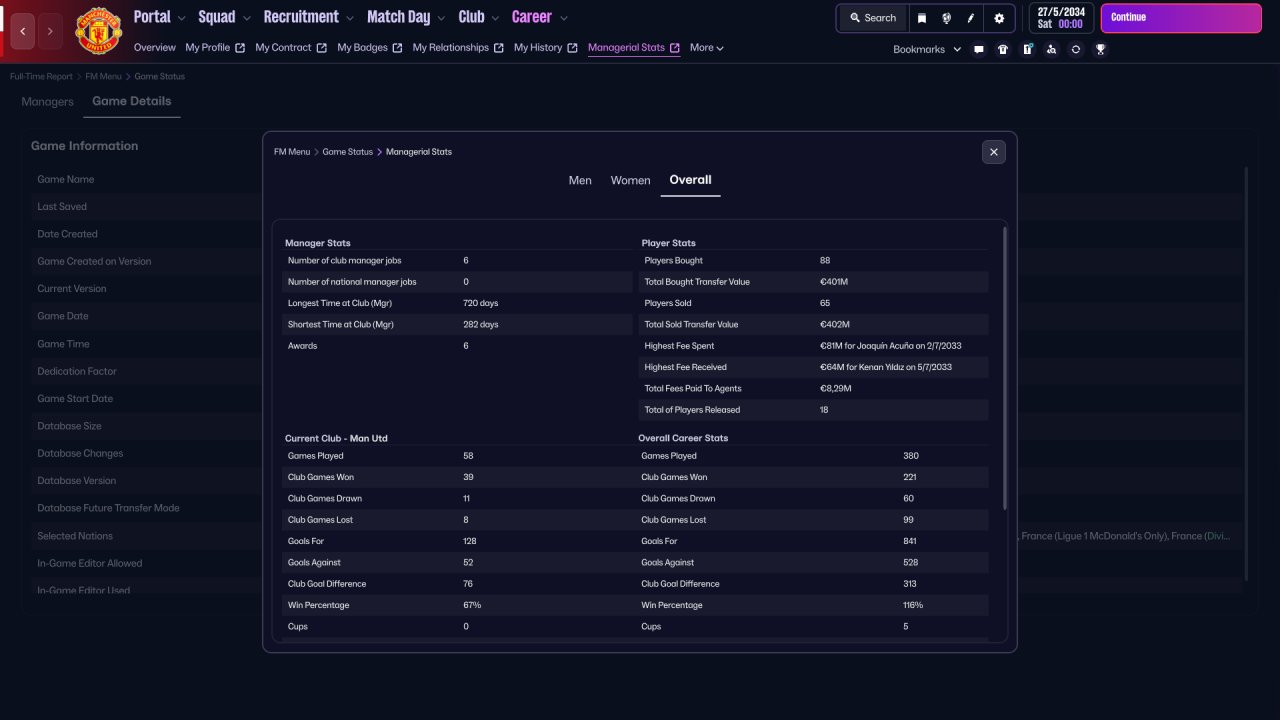Expand the Career menu chevron
1280x720 pixels.
coord(564,18)
